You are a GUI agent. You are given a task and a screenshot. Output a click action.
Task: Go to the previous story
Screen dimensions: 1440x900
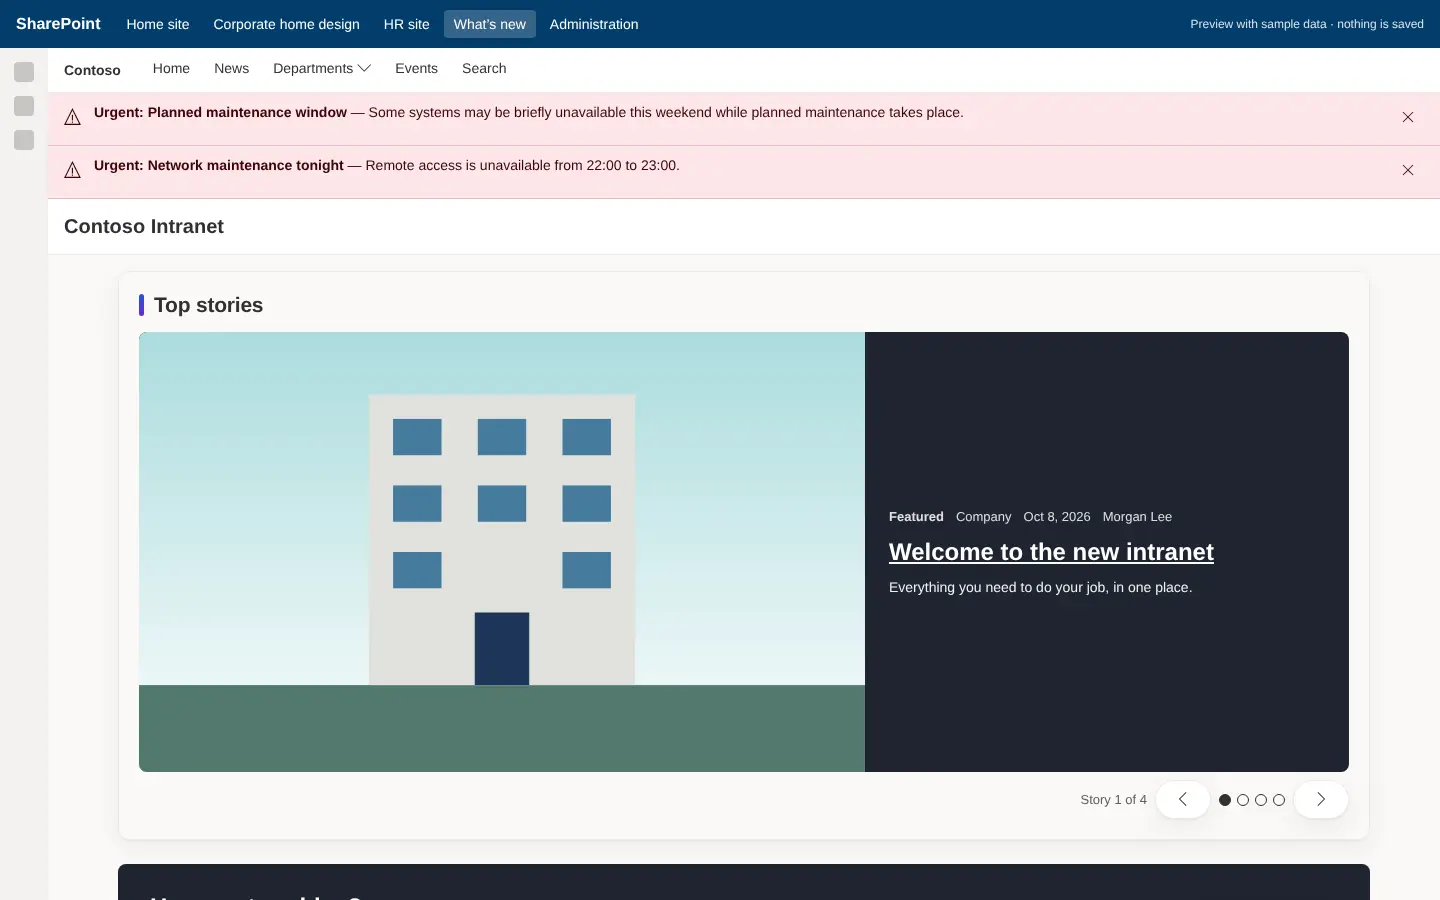click(x=1183, y=800)
